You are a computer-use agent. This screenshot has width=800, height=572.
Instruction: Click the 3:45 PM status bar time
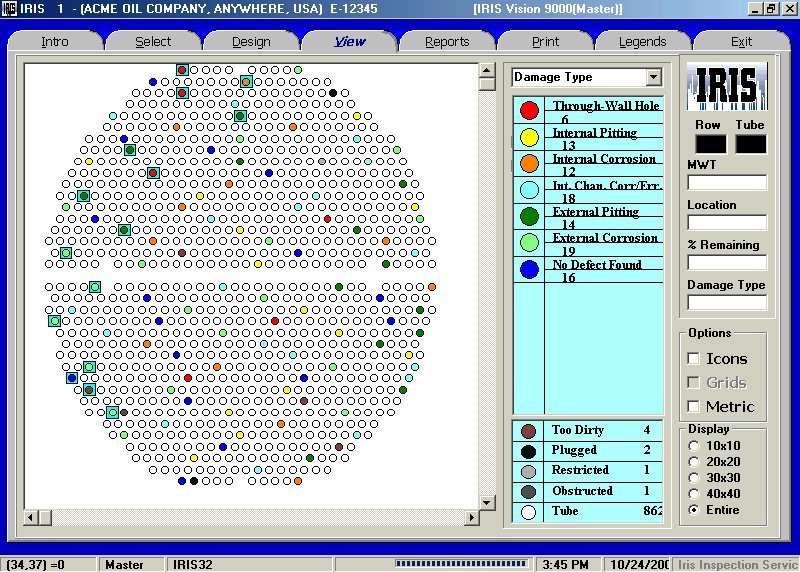click(566, 564)
